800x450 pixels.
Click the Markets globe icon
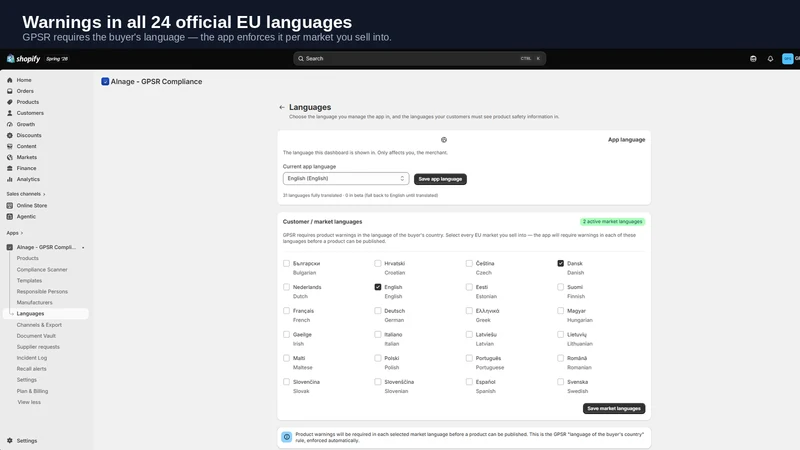pyautogui.click(x=10, y=157)
